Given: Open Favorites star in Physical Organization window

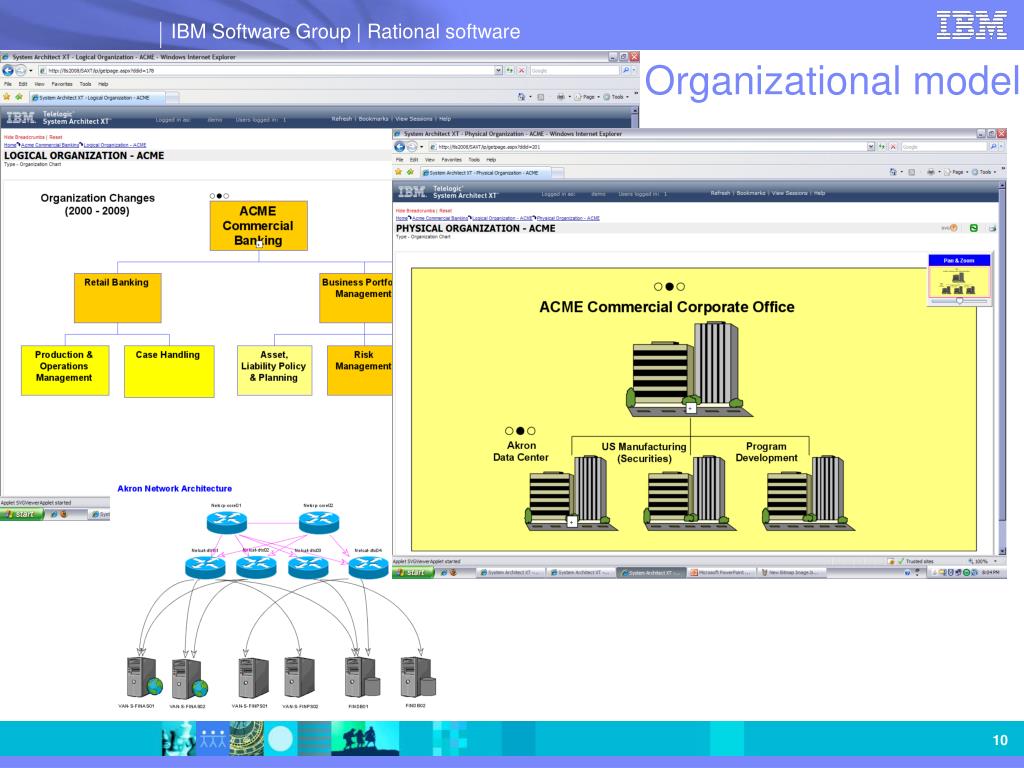Looking at the screenshot, I should tap(398, 172).
